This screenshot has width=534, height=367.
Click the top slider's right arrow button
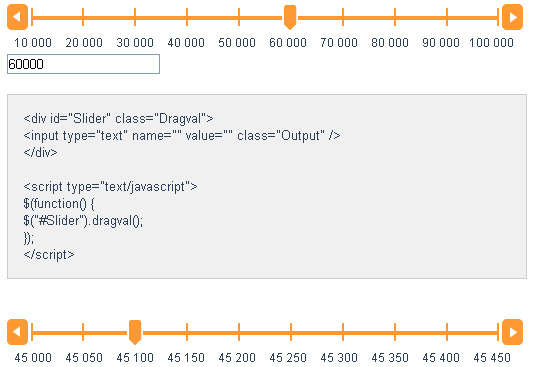click(x=513, y=17)
